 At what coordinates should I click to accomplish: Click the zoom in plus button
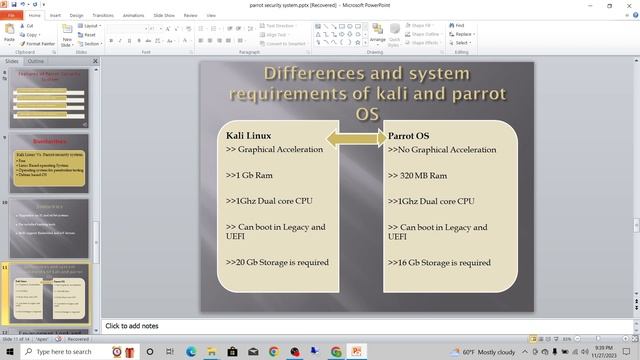pyautogui.click(x=625, y=339)
